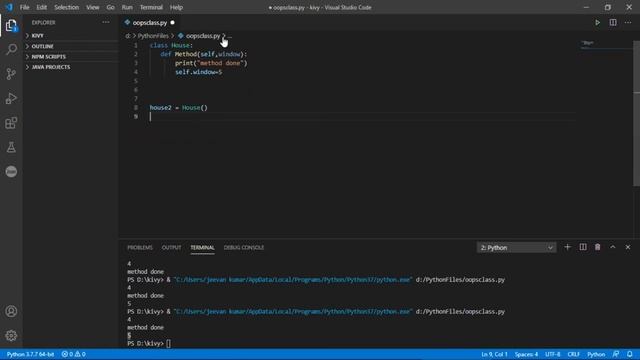Screen dimensions: 640x360
Task: Click Python language mode in status bar
Action: point(596,354)
